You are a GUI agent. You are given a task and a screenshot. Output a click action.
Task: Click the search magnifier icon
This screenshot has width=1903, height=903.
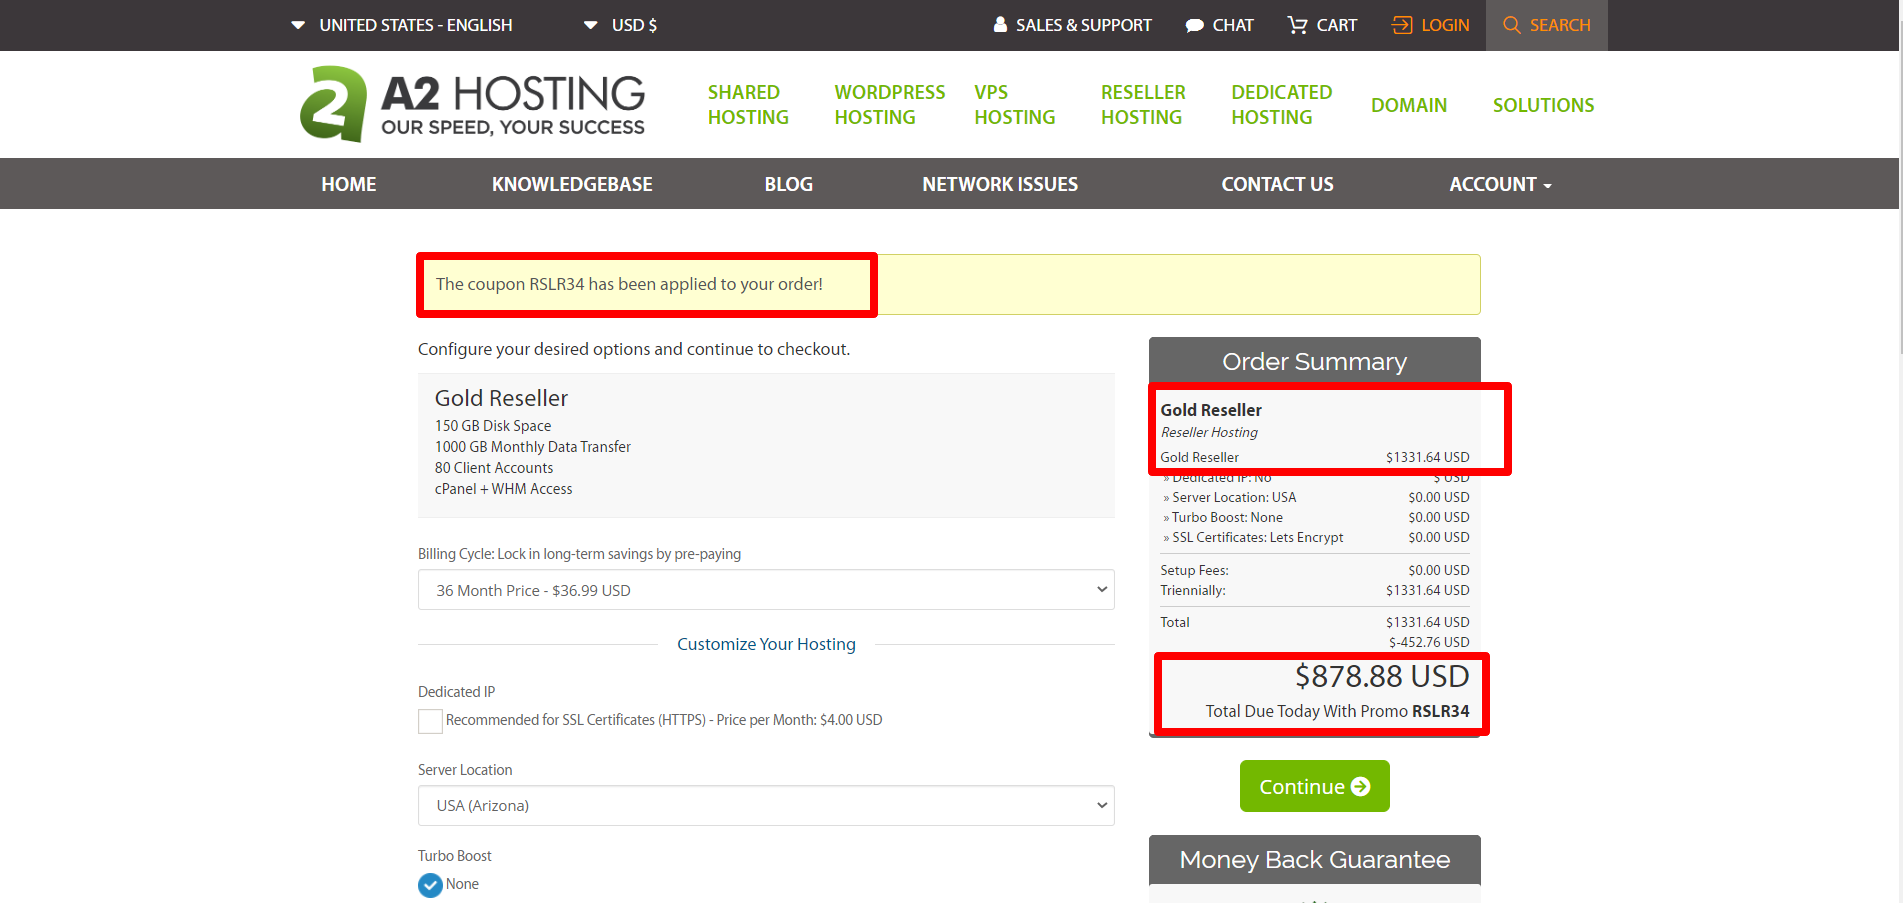tap(1512, 25)
